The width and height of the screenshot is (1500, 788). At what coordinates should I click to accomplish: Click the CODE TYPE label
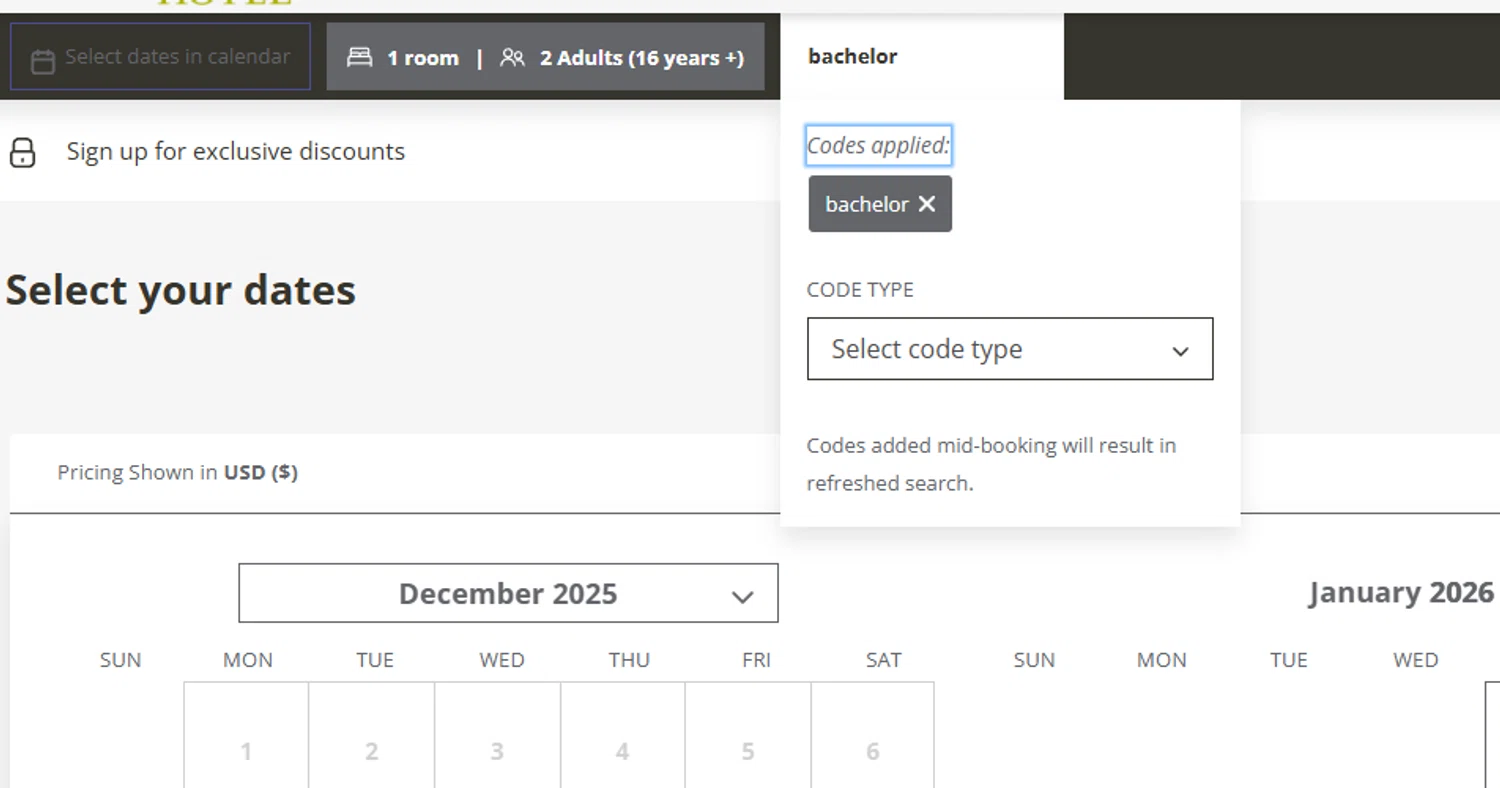(860, 290)
